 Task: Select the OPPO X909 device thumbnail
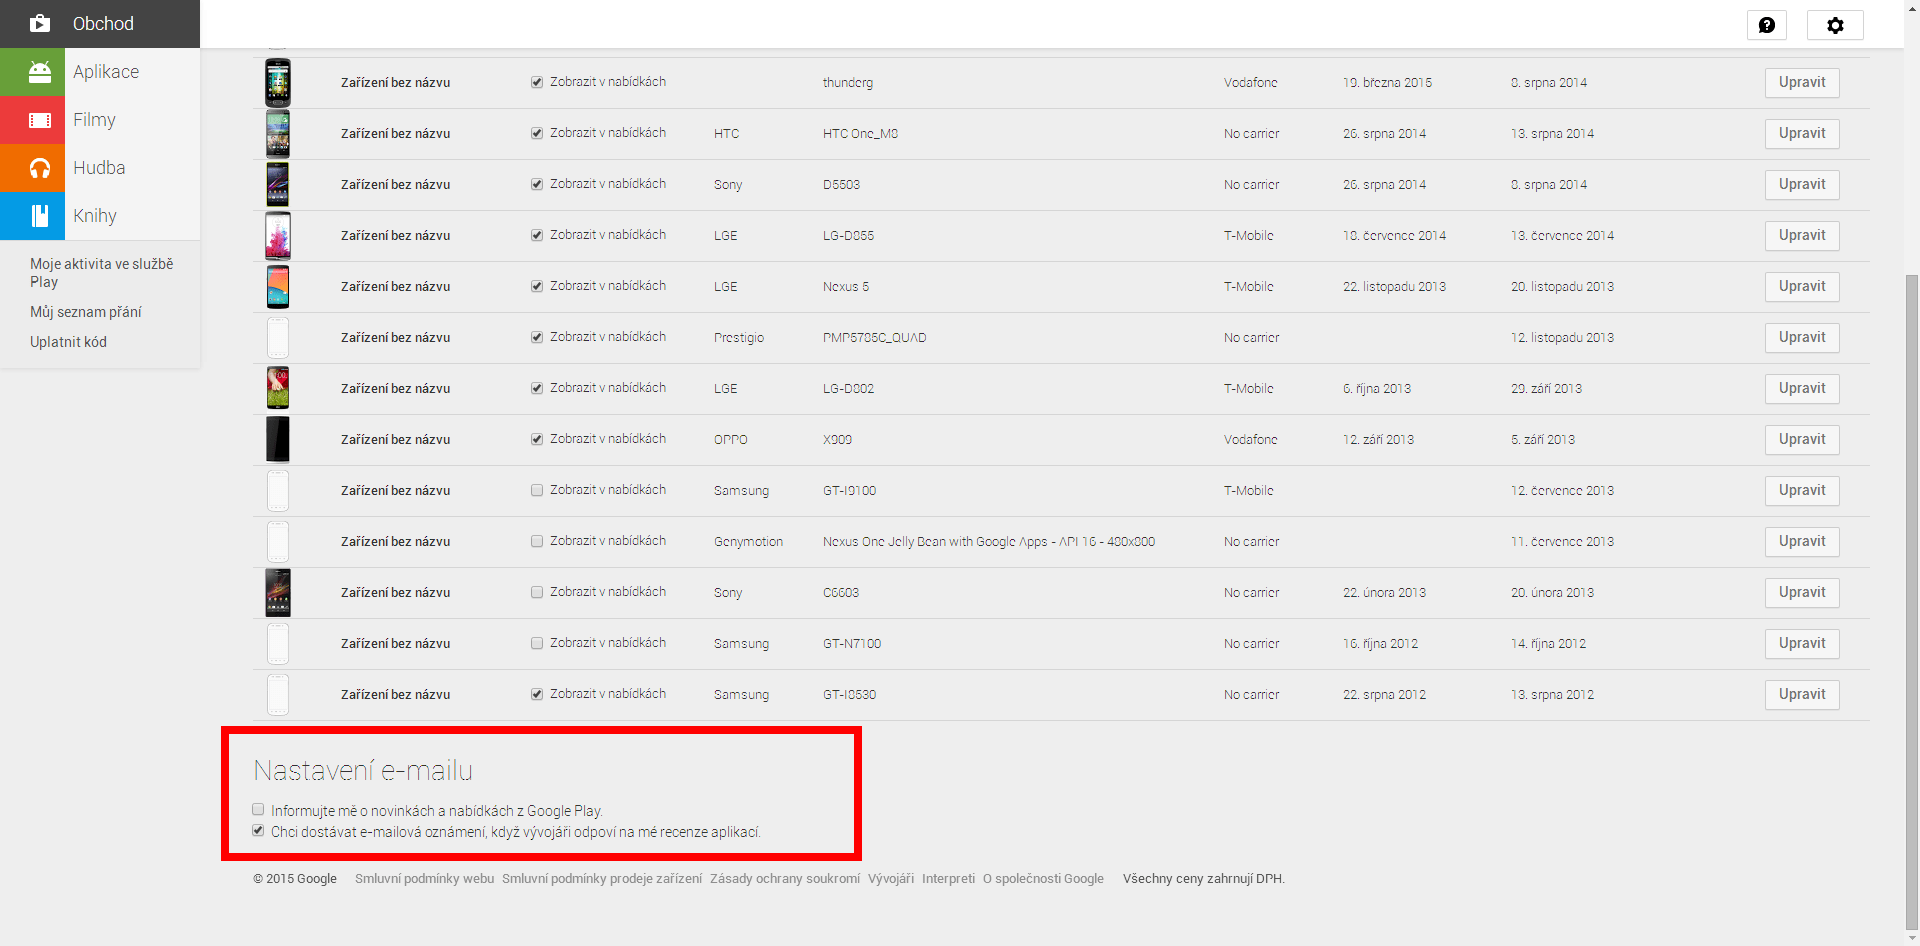coord(278,440)
